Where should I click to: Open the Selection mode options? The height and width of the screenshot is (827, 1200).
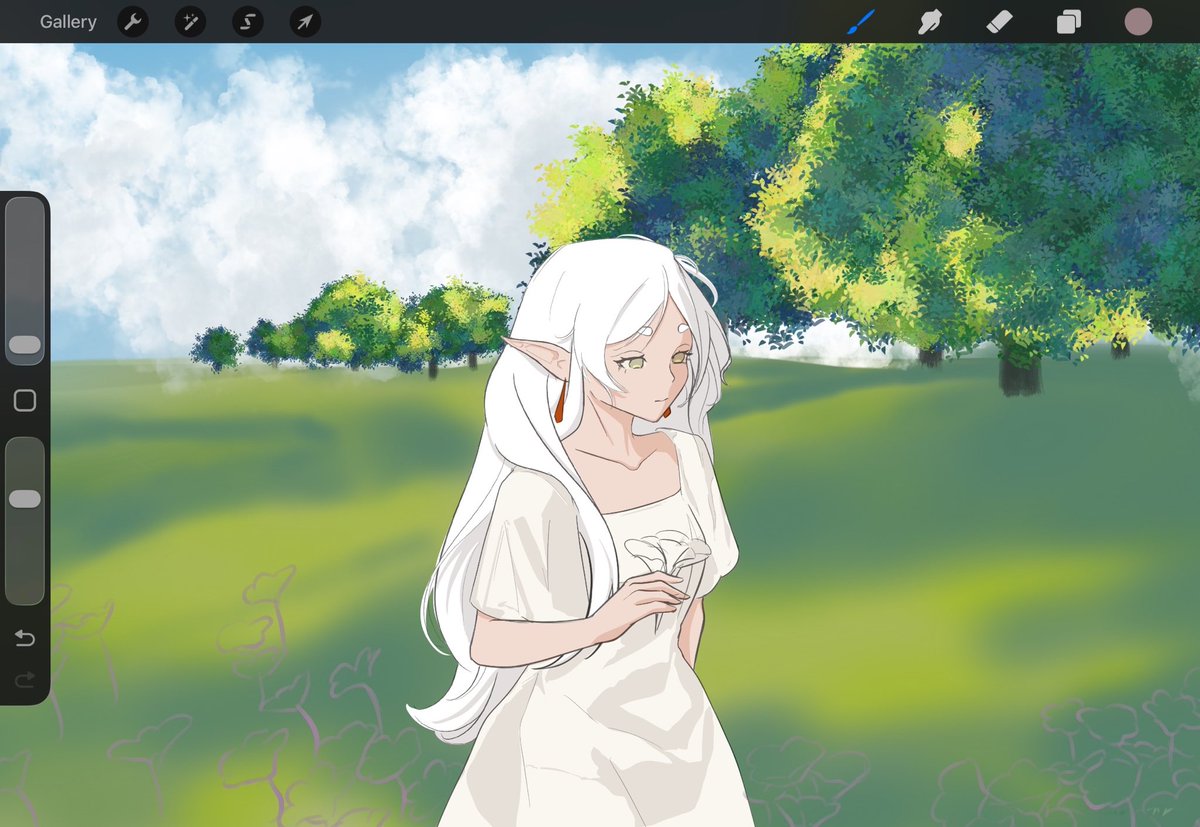(x=248, y=22)
